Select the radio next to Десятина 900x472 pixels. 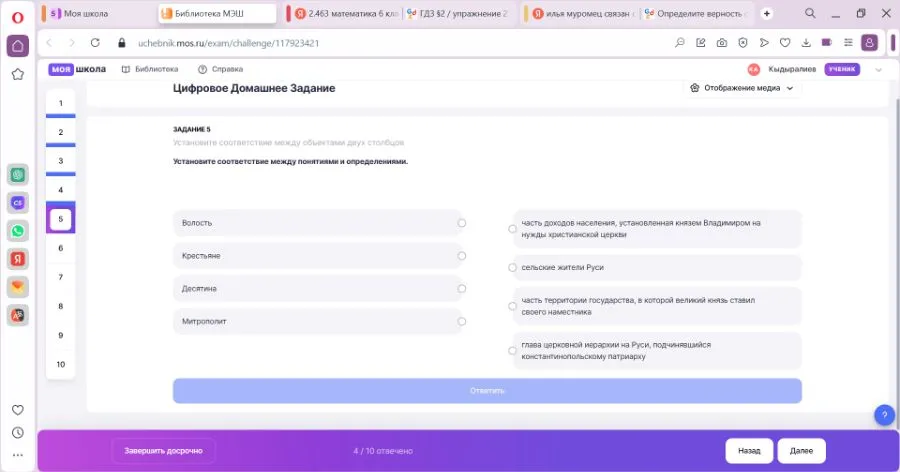(462, 289)
